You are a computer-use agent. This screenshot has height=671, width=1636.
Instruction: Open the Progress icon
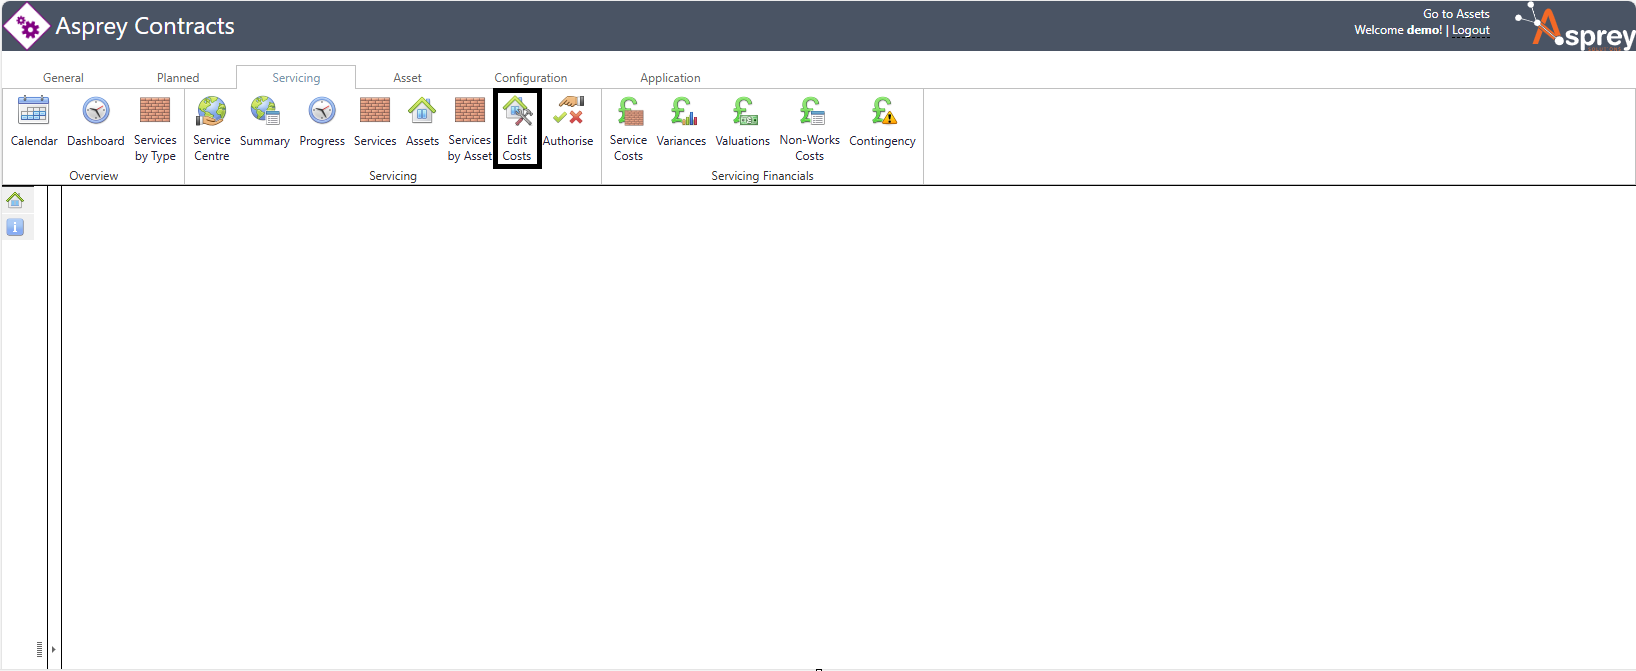322,111
